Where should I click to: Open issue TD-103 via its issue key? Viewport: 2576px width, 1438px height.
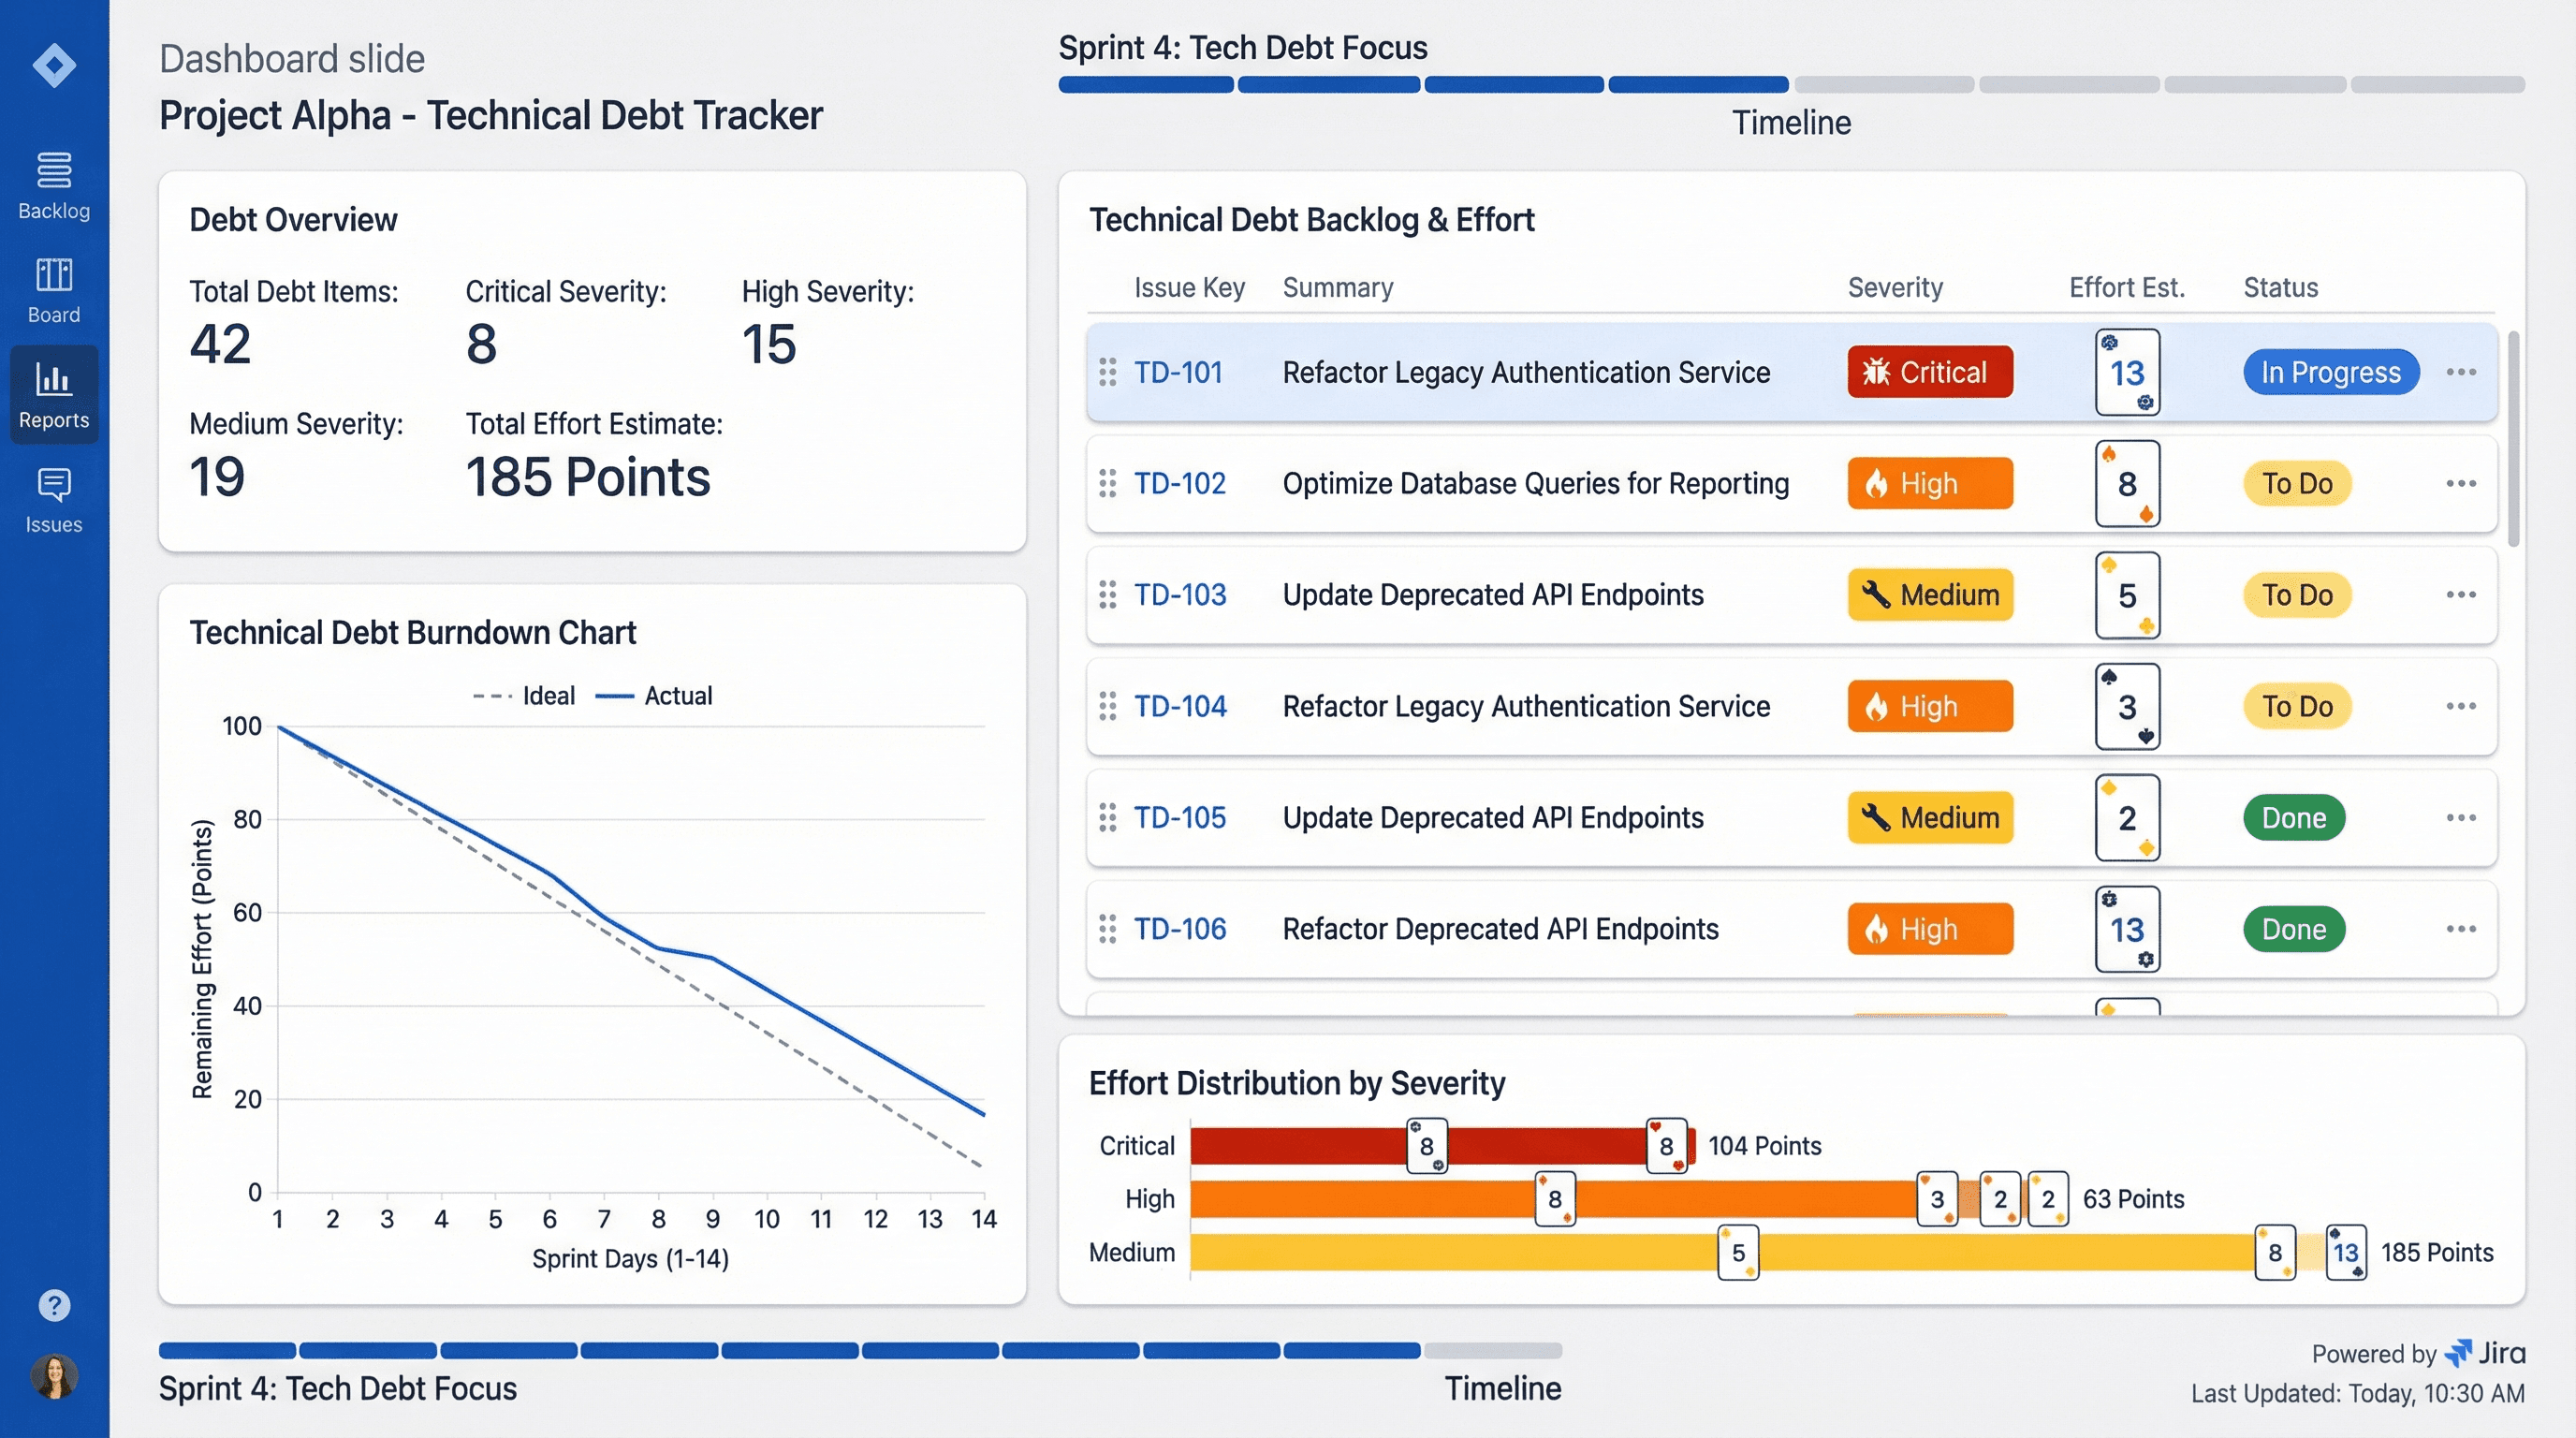point(1179,594)
